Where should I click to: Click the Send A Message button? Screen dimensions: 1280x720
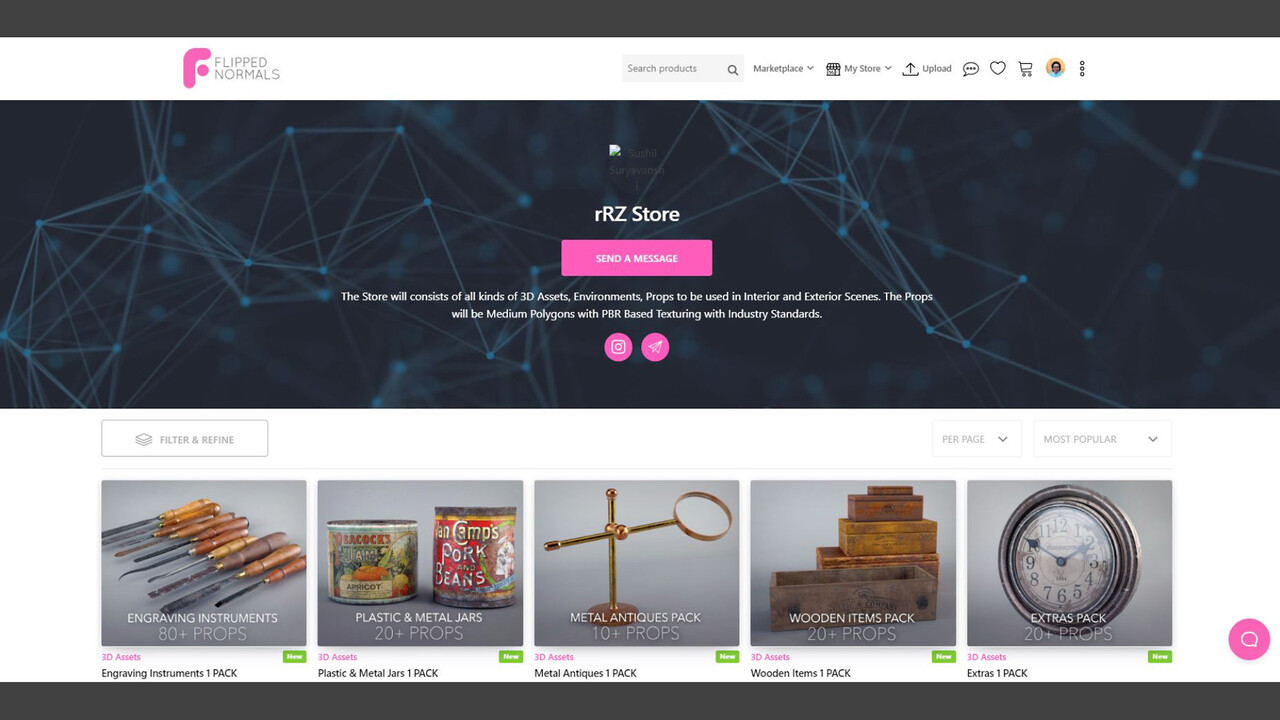click(636, 258)
